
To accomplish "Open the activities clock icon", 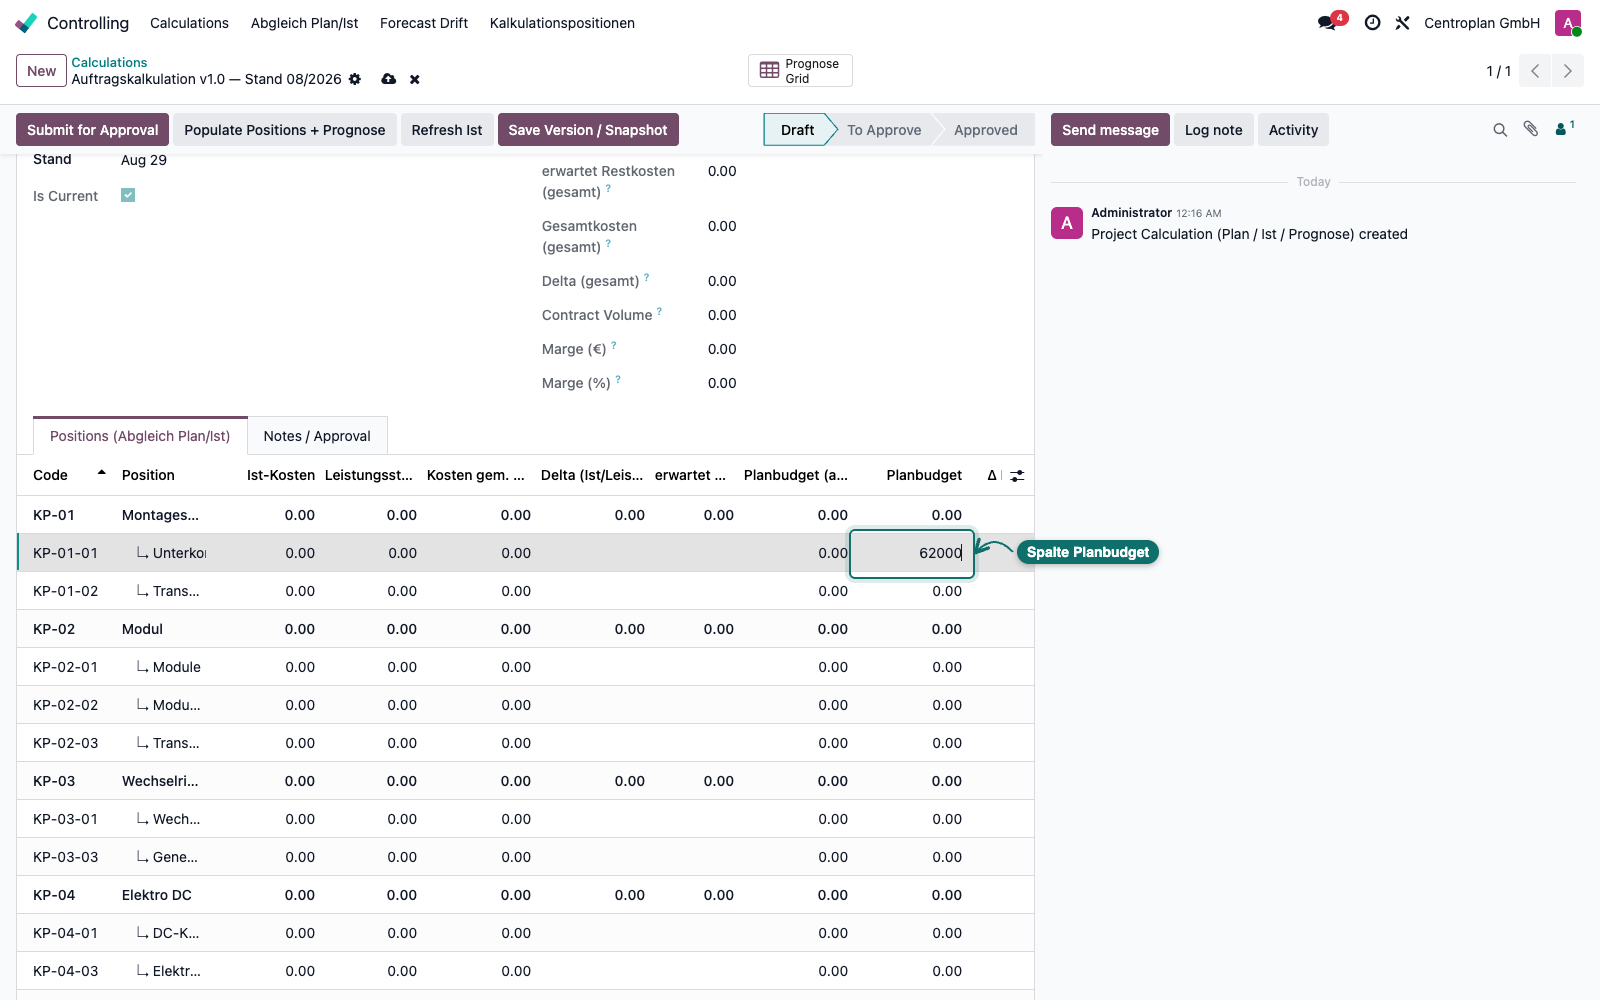I will pos(1373,22).
